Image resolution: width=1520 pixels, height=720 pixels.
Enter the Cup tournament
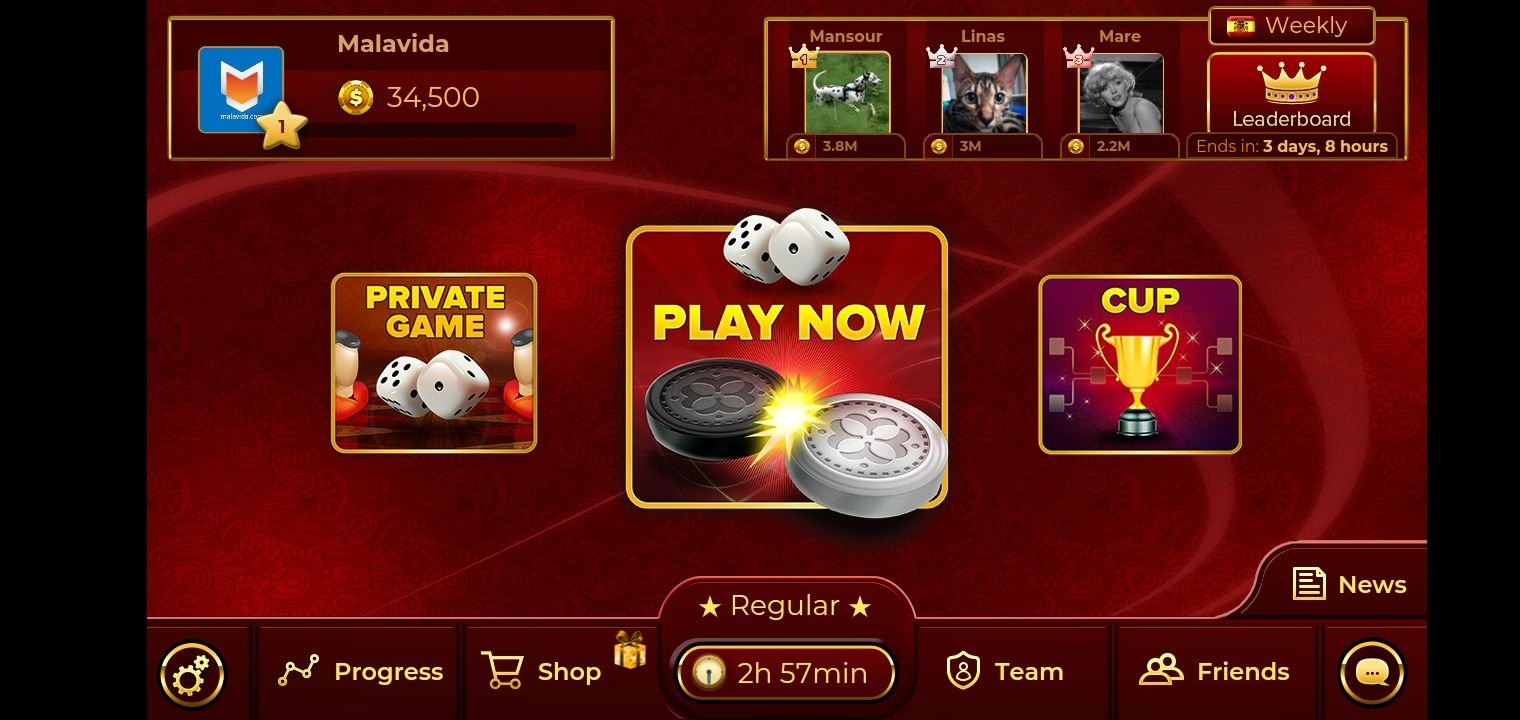(x=1140, y=365)
